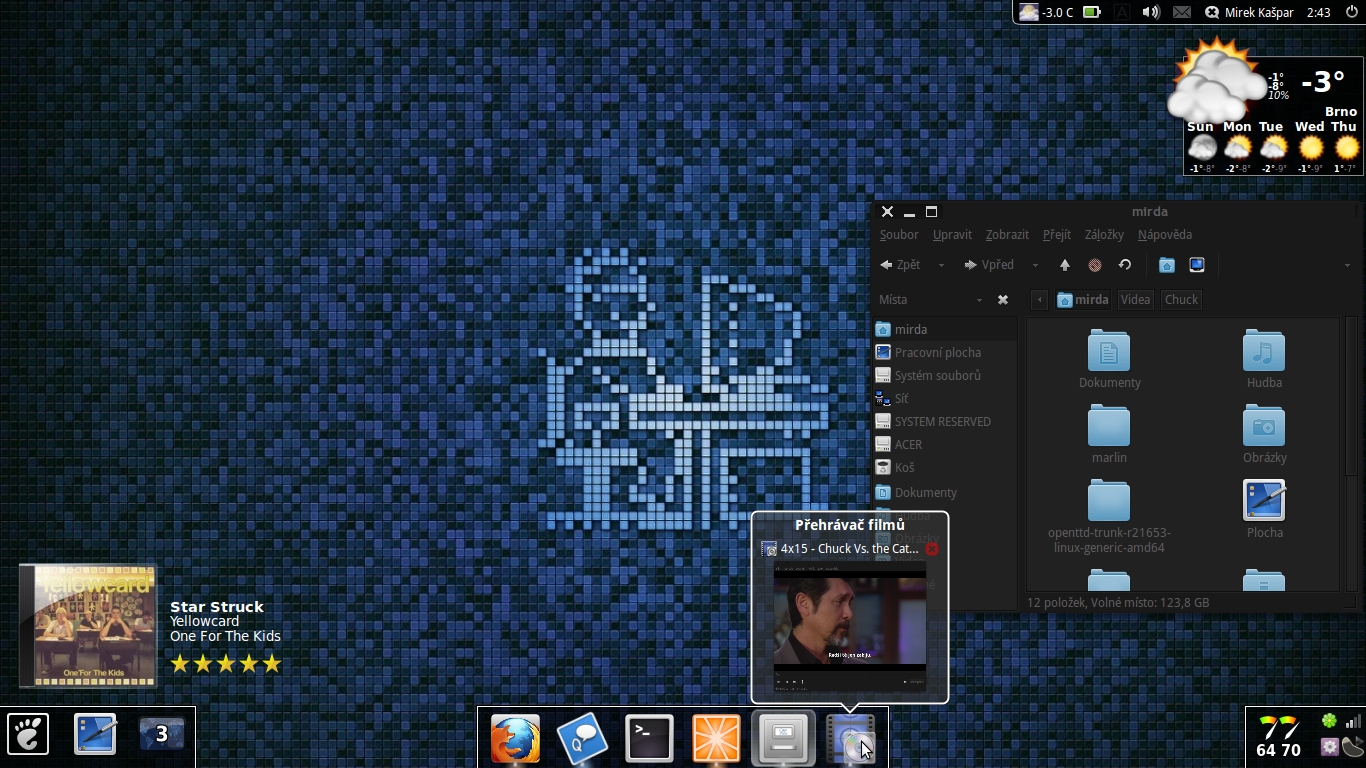
Task: Click the Computer toolbar icon
Action: [1196, 265]
